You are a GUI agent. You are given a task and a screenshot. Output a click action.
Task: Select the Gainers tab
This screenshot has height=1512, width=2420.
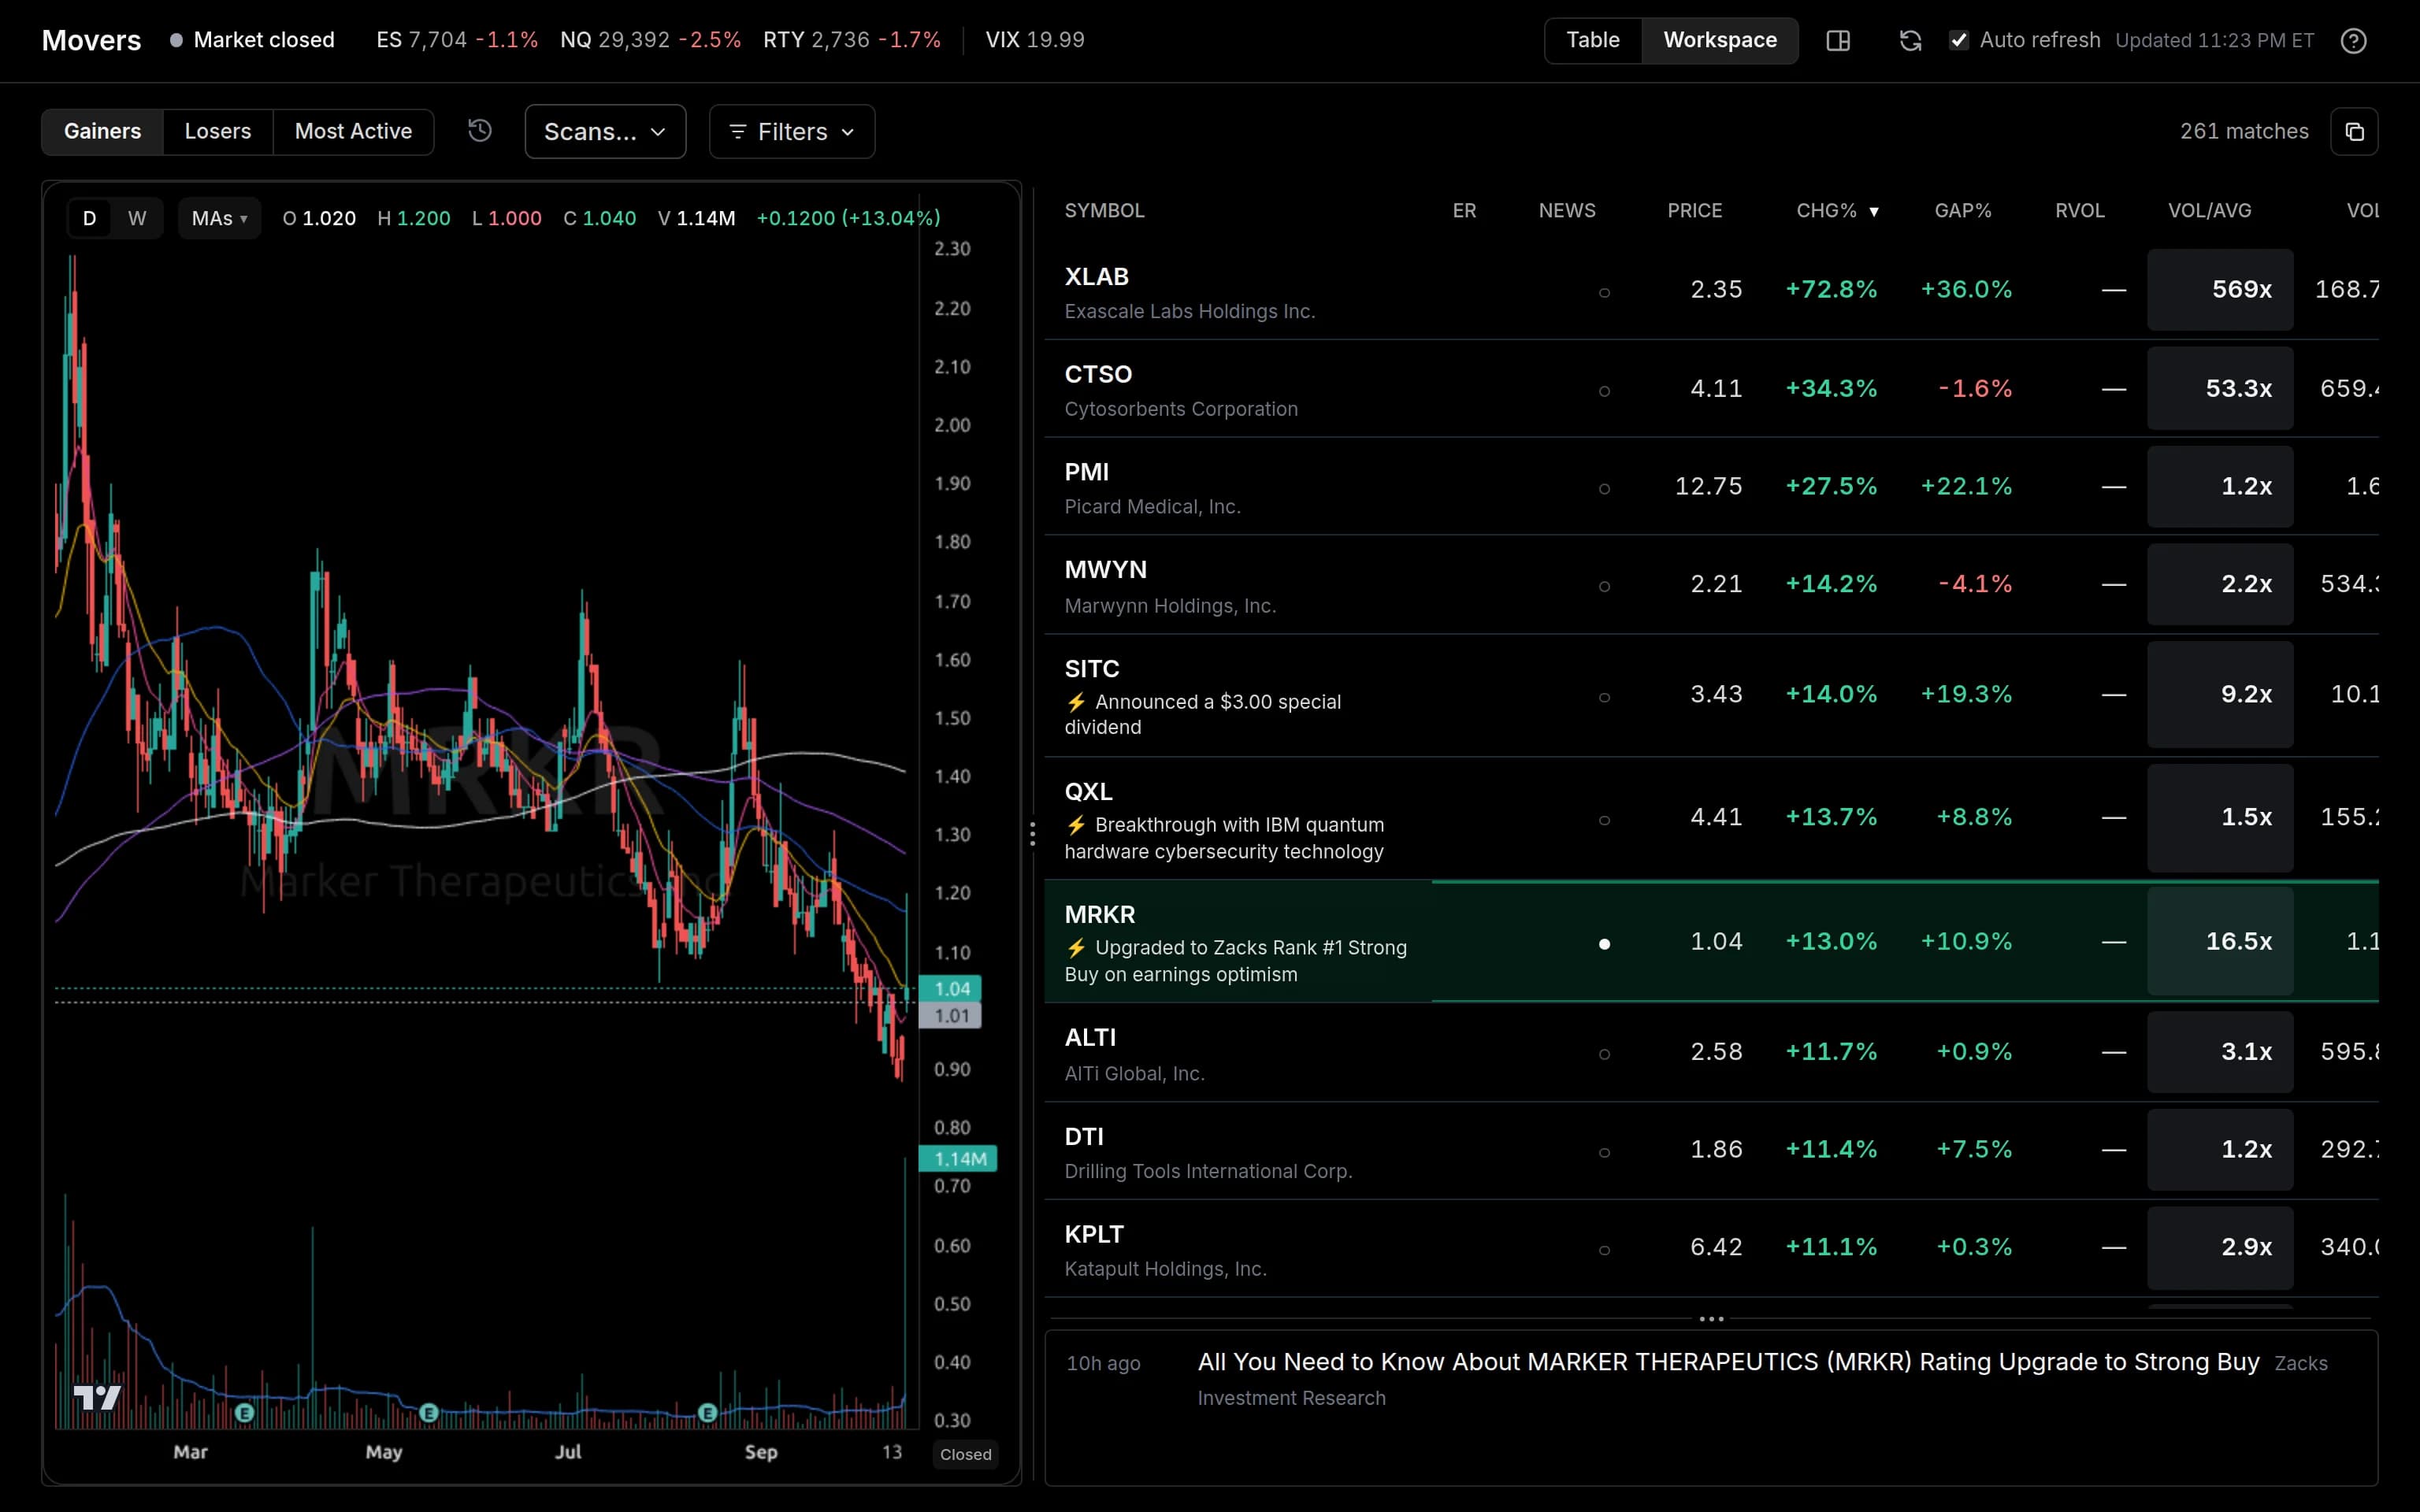[x=102, y=132]
